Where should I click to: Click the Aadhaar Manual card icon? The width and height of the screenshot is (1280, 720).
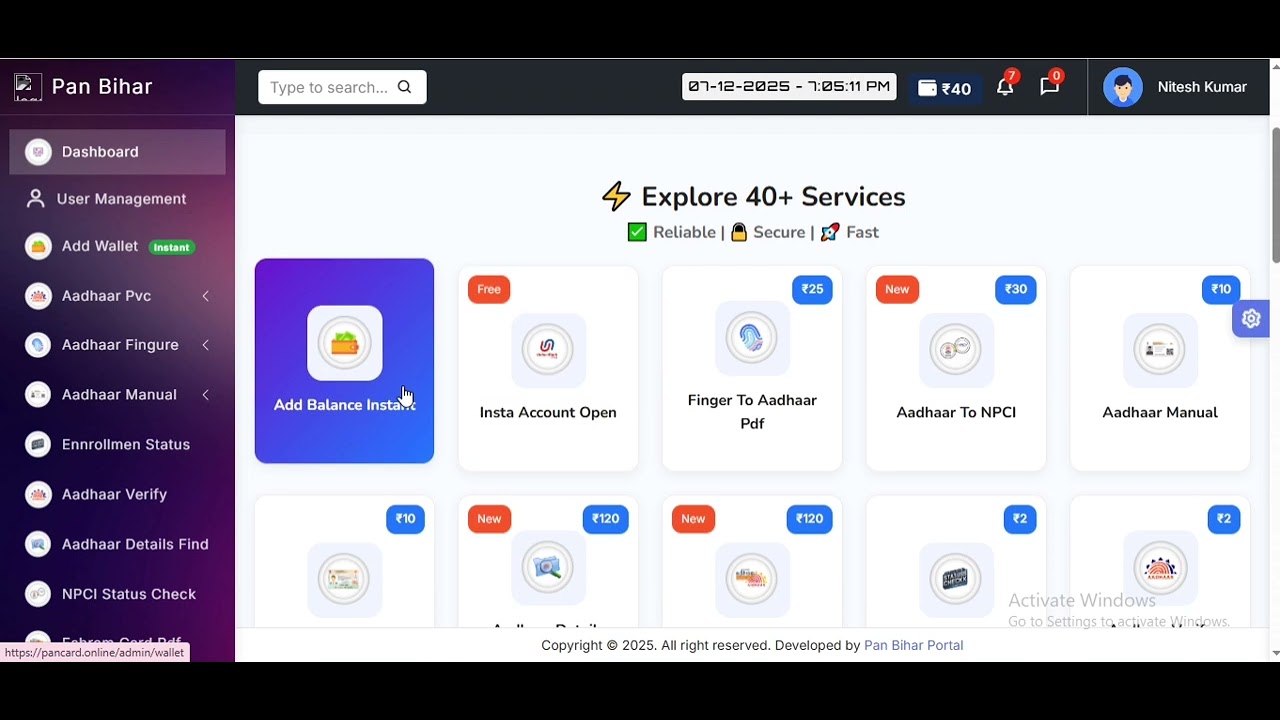pos(1160,349)
